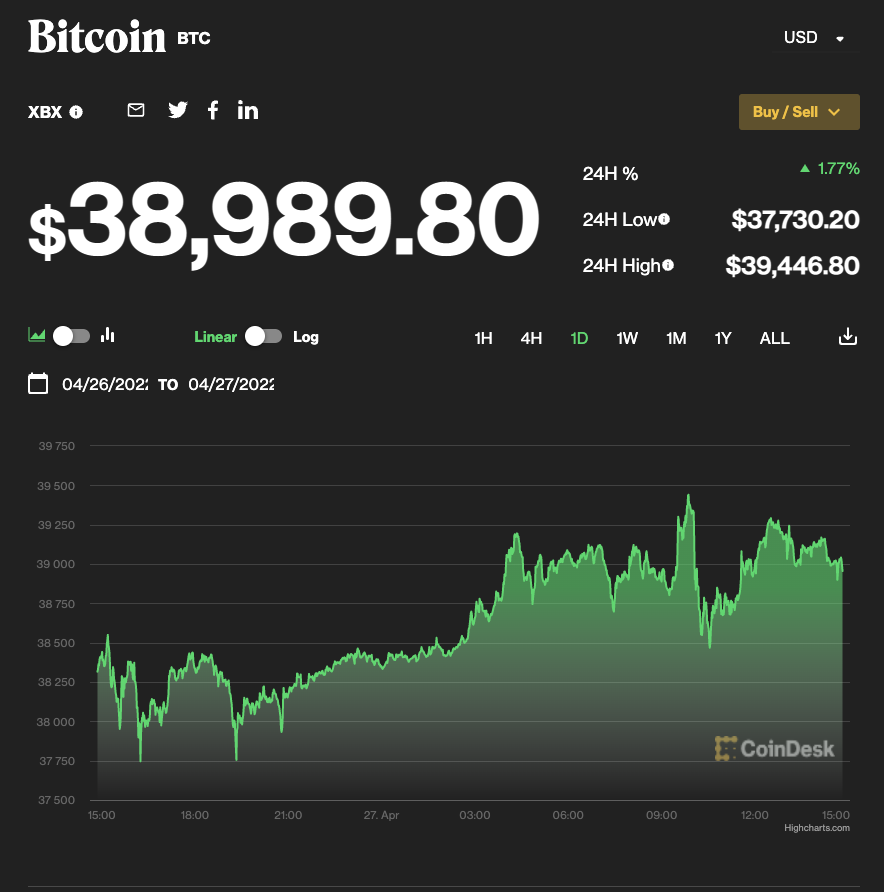This screenshot has width=884, height=892.
Task: Open the calendar date picker icon
Action: 38,383
